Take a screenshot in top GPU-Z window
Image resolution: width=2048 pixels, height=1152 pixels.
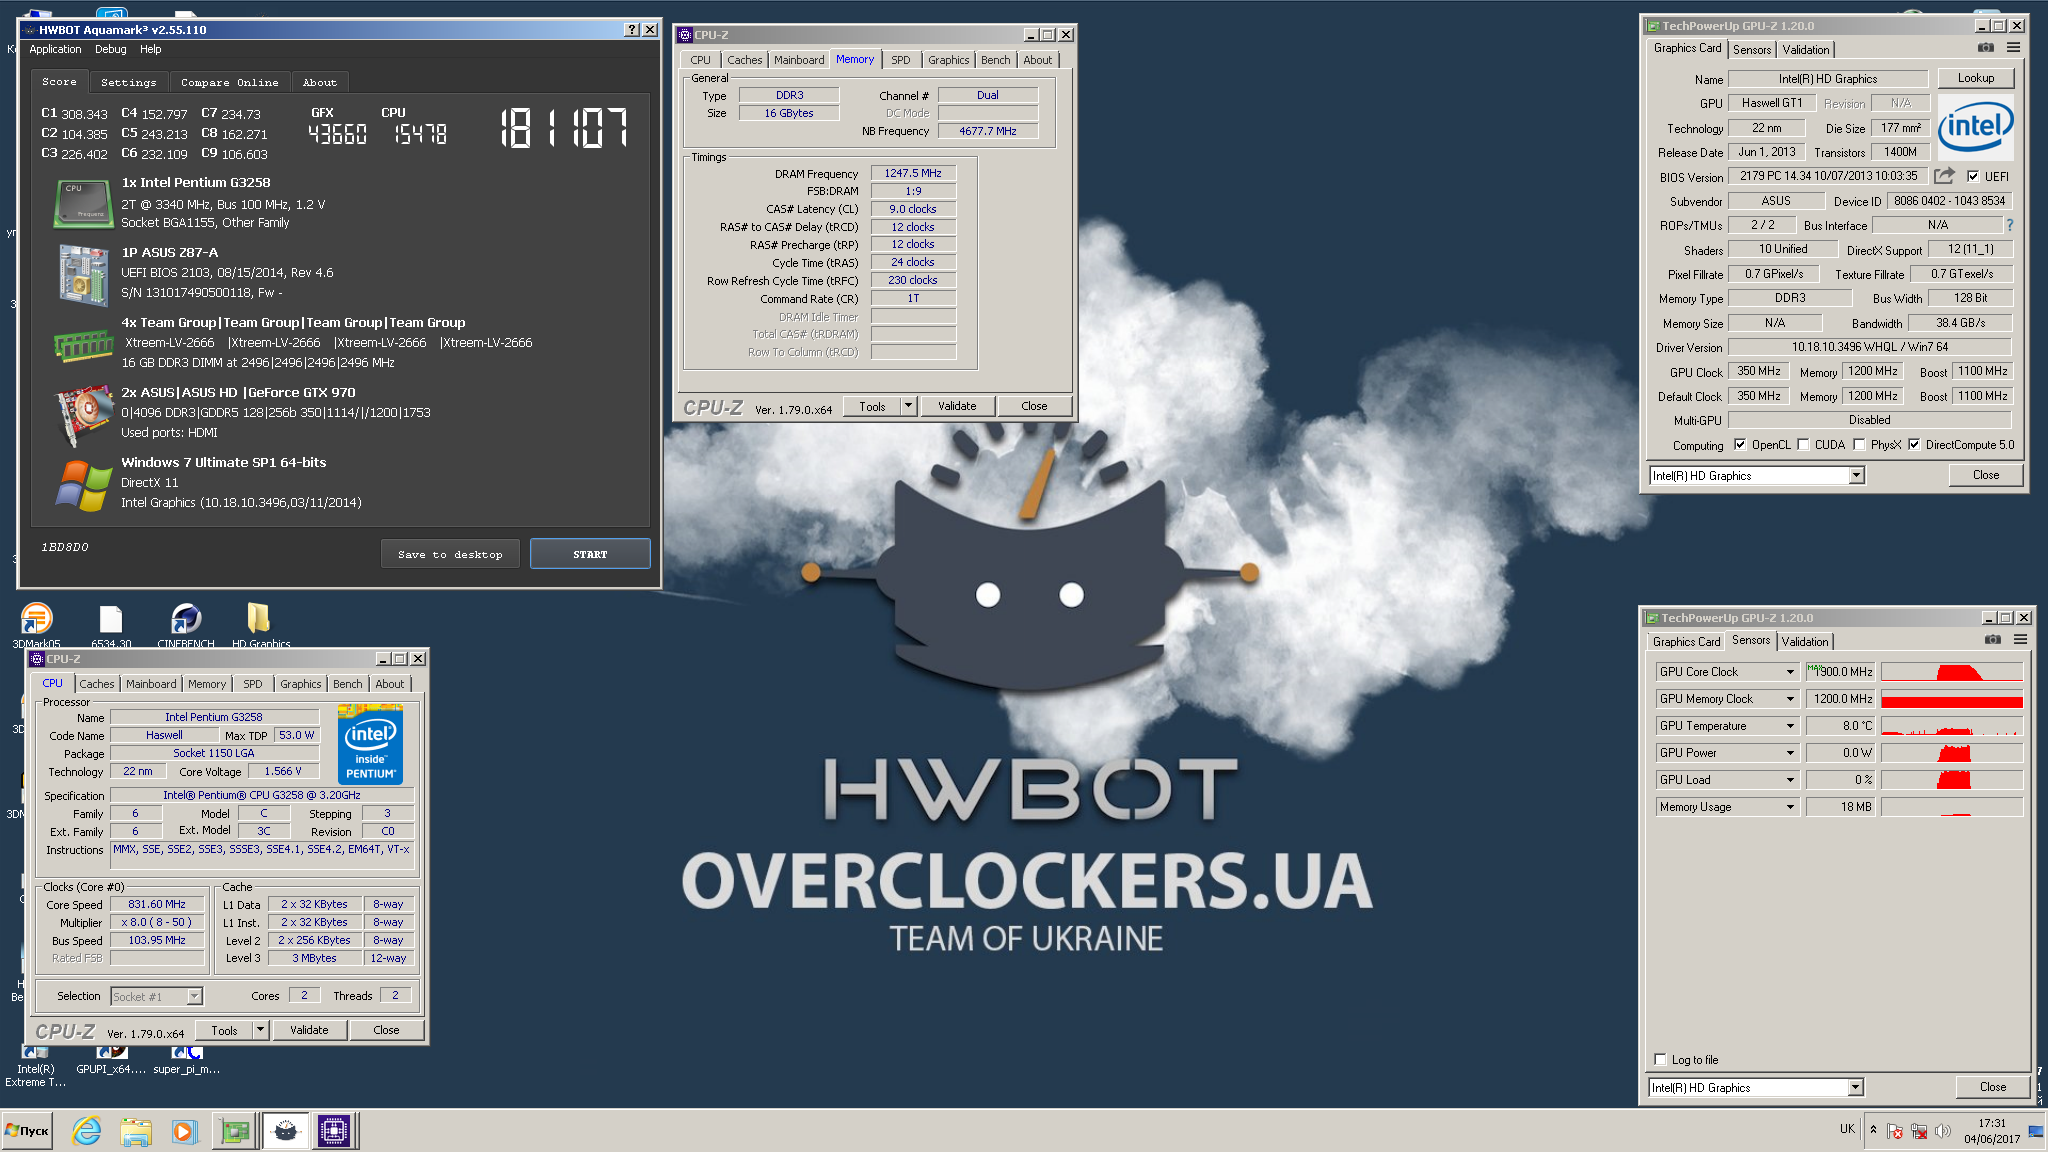click(1986, 48)
